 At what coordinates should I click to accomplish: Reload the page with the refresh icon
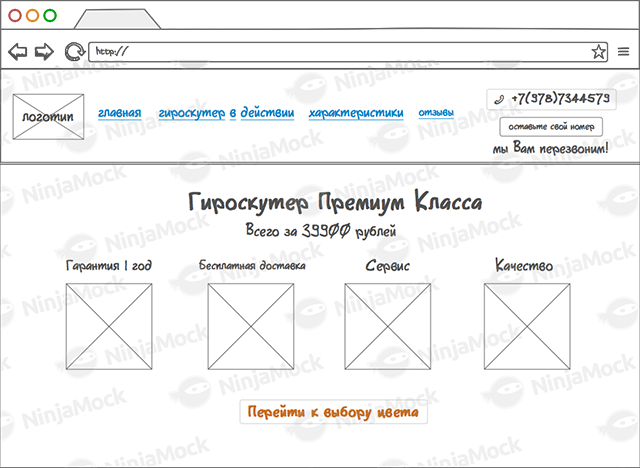74,52
